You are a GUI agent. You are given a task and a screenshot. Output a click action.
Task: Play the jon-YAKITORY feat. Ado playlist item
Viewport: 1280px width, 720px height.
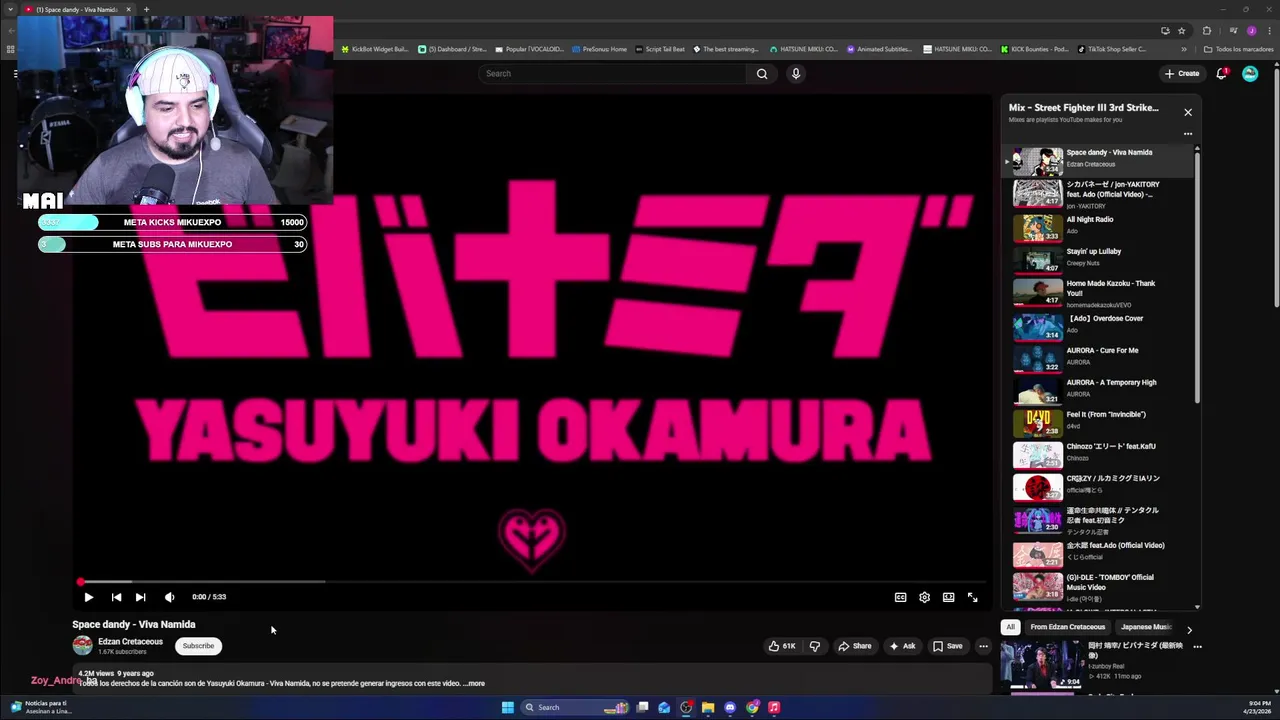point(1098,193)
